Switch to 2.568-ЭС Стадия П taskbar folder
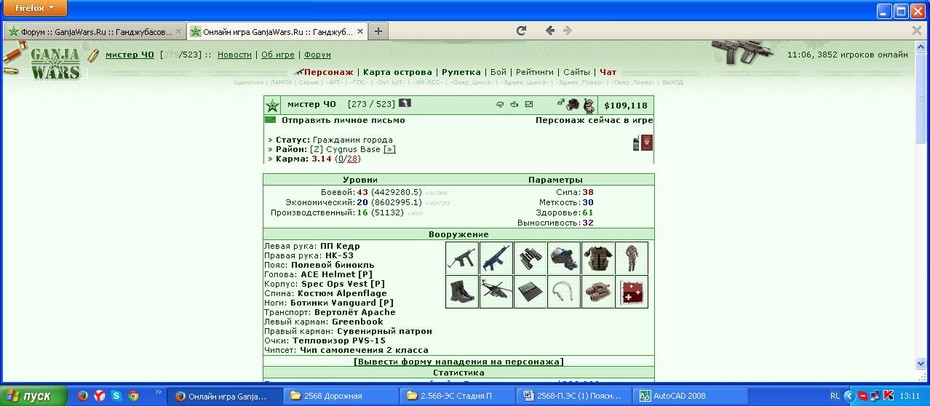 point(457,396)
